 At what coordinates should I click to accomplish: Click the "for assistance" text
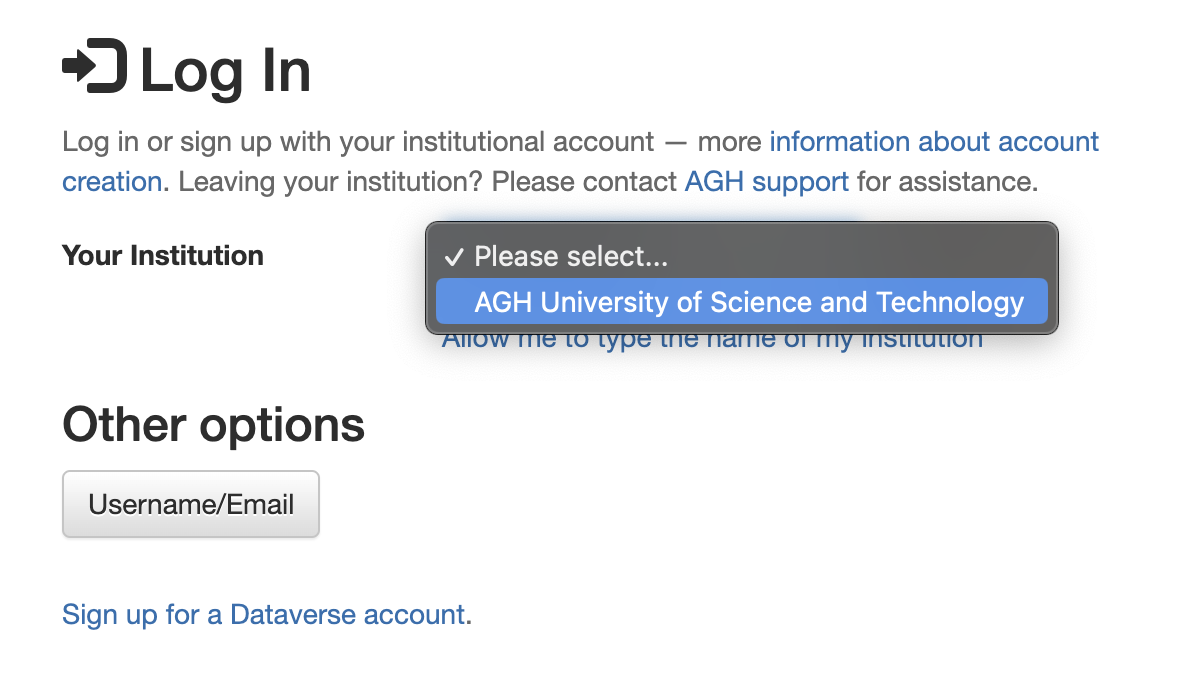click(947, 182)
